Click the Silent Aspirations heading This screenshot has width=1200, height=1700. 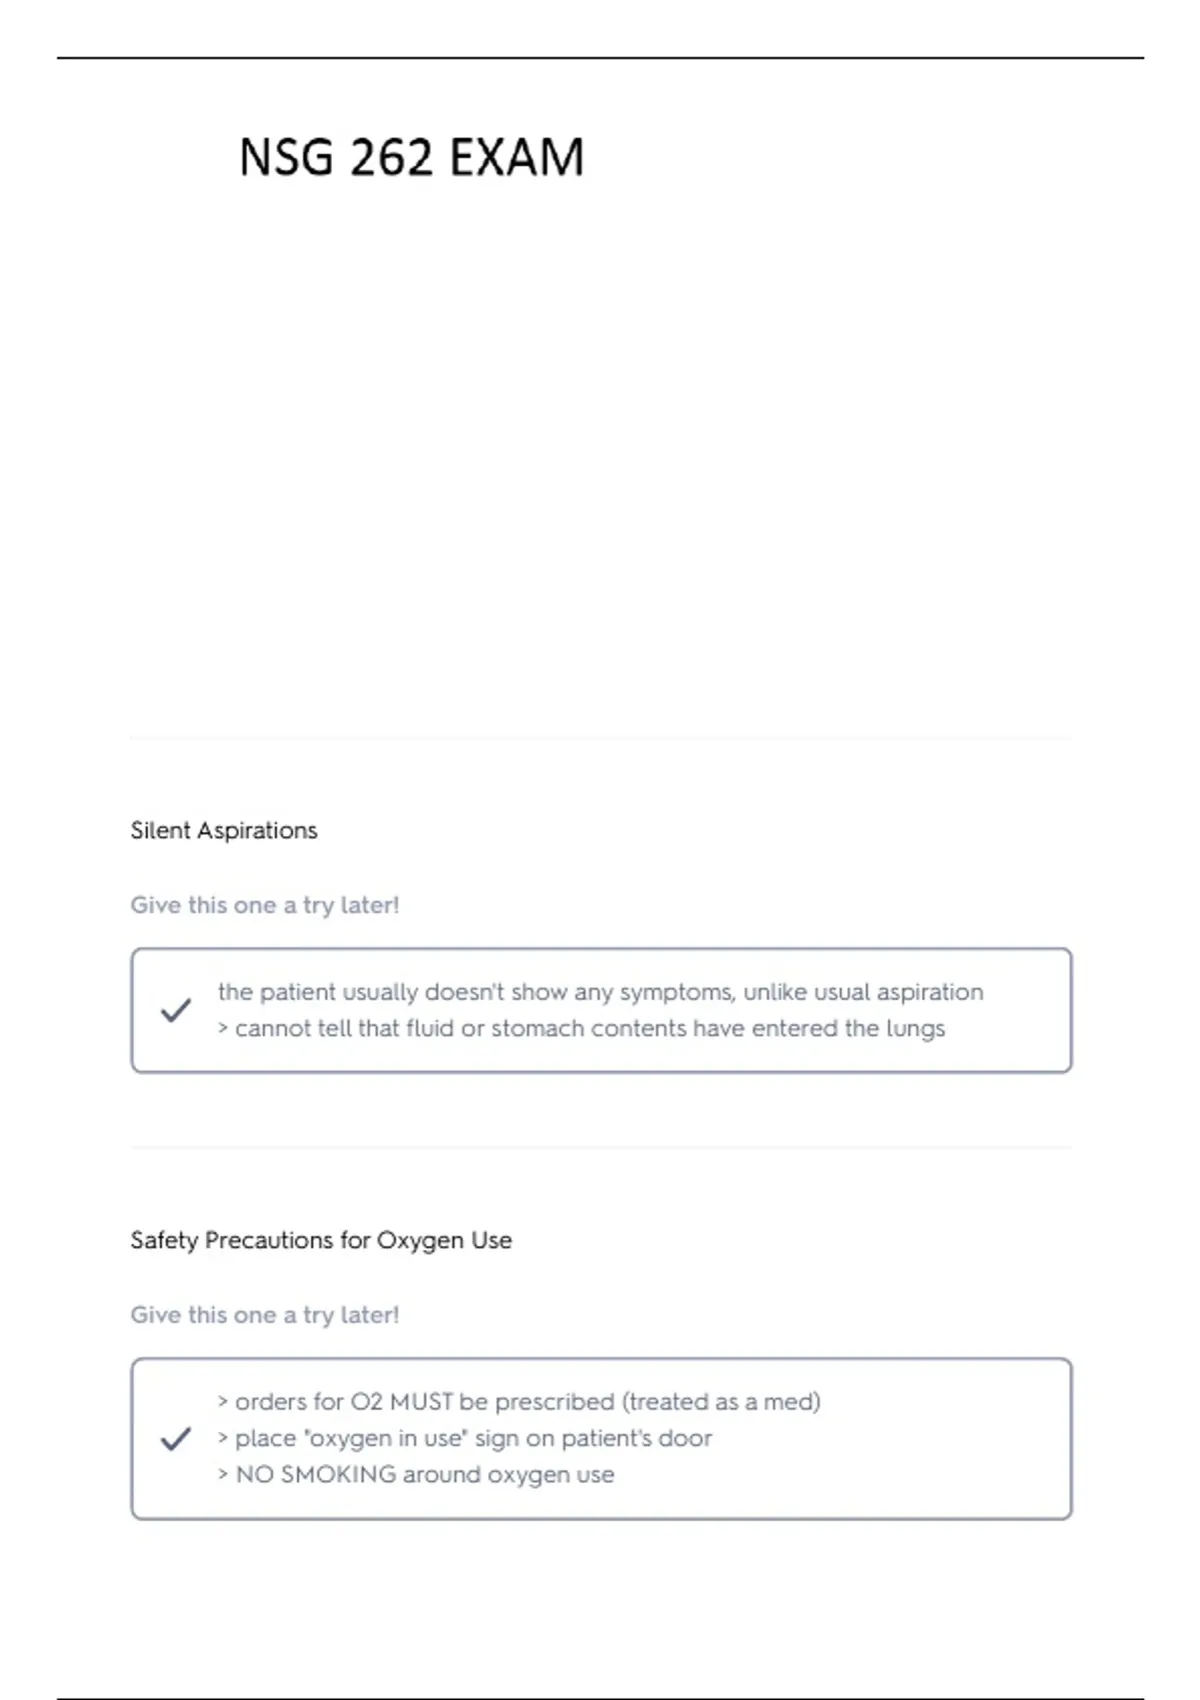coord(224,830)
